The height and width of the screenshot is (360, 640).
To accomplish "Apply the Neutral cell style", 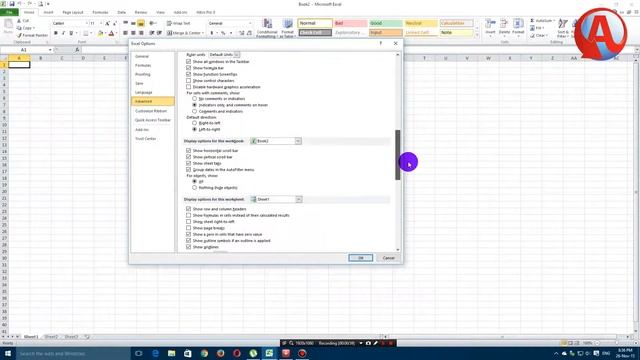I will pyautogui.click(x=420, y=23).
